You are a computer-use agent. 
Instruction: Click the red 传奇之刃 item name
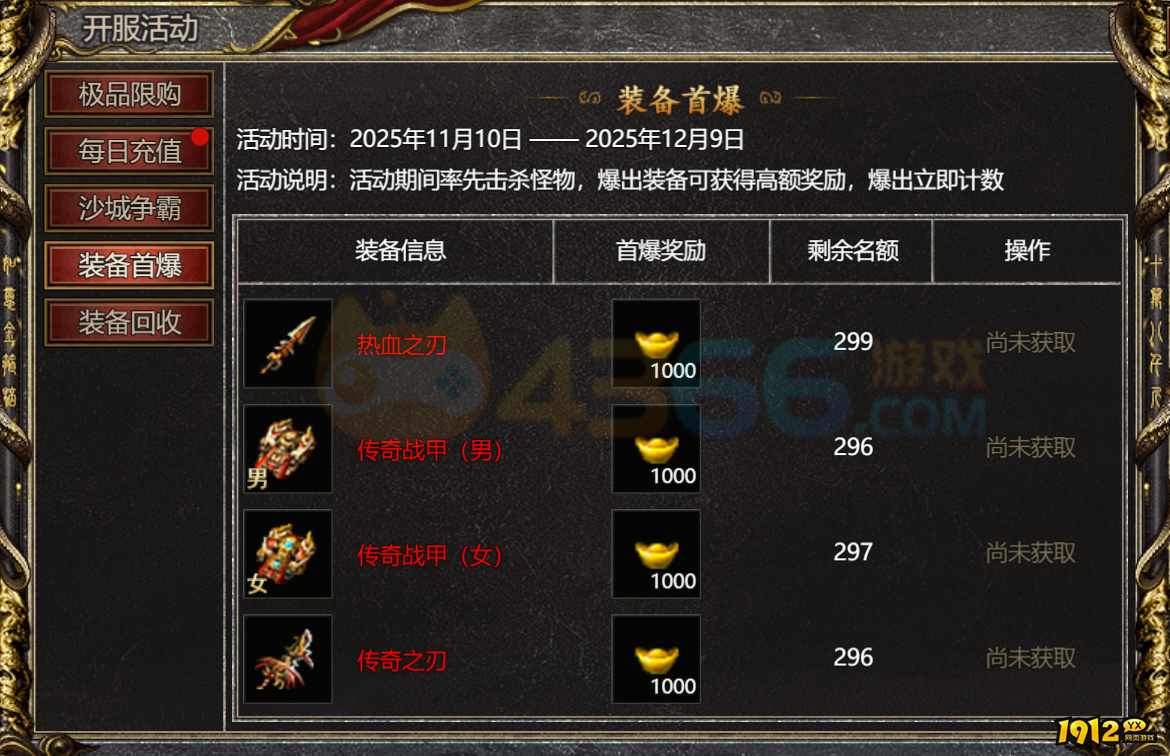tap(401, 660)
